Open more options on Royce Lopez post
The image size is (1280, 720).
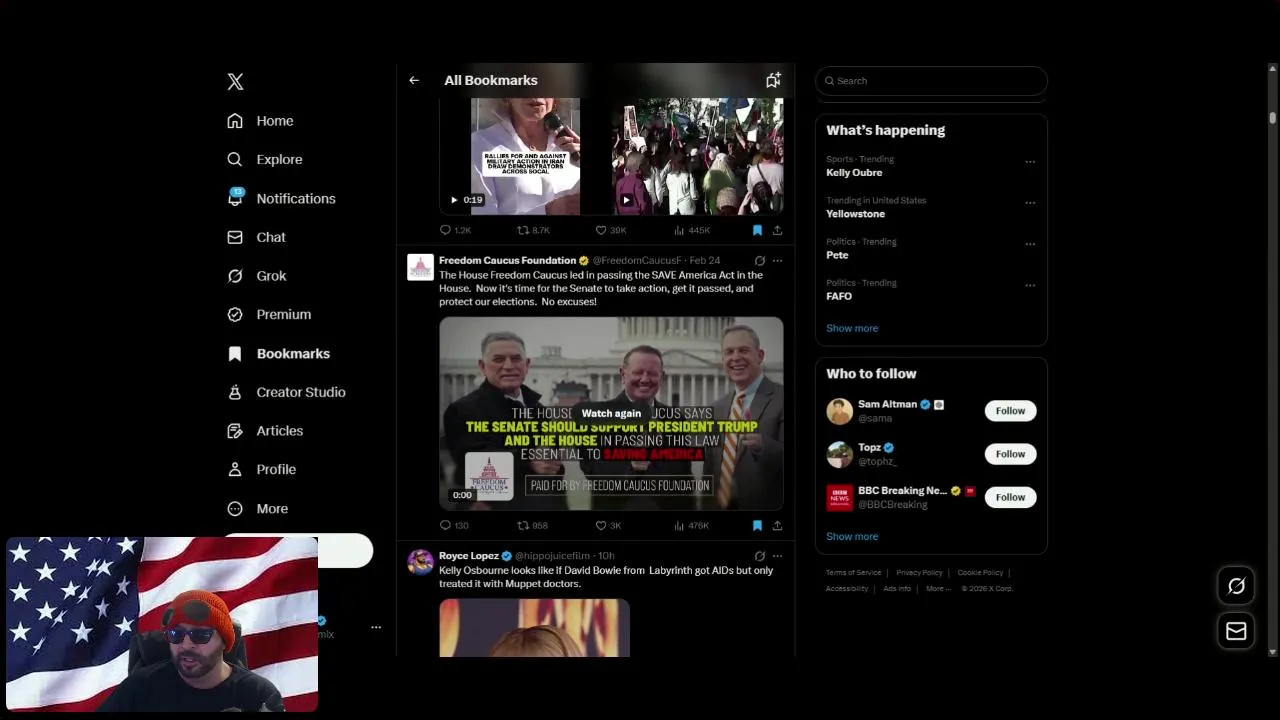pyautogui.click(x=777, y=556)
